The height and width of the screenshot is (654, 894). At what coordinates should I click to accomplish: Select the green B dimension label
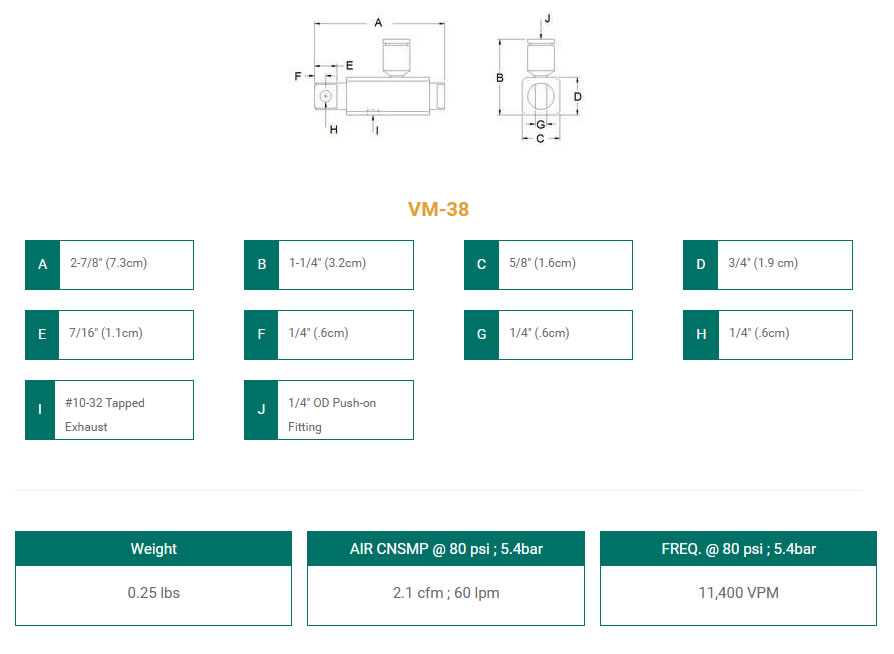coord(262,265)
